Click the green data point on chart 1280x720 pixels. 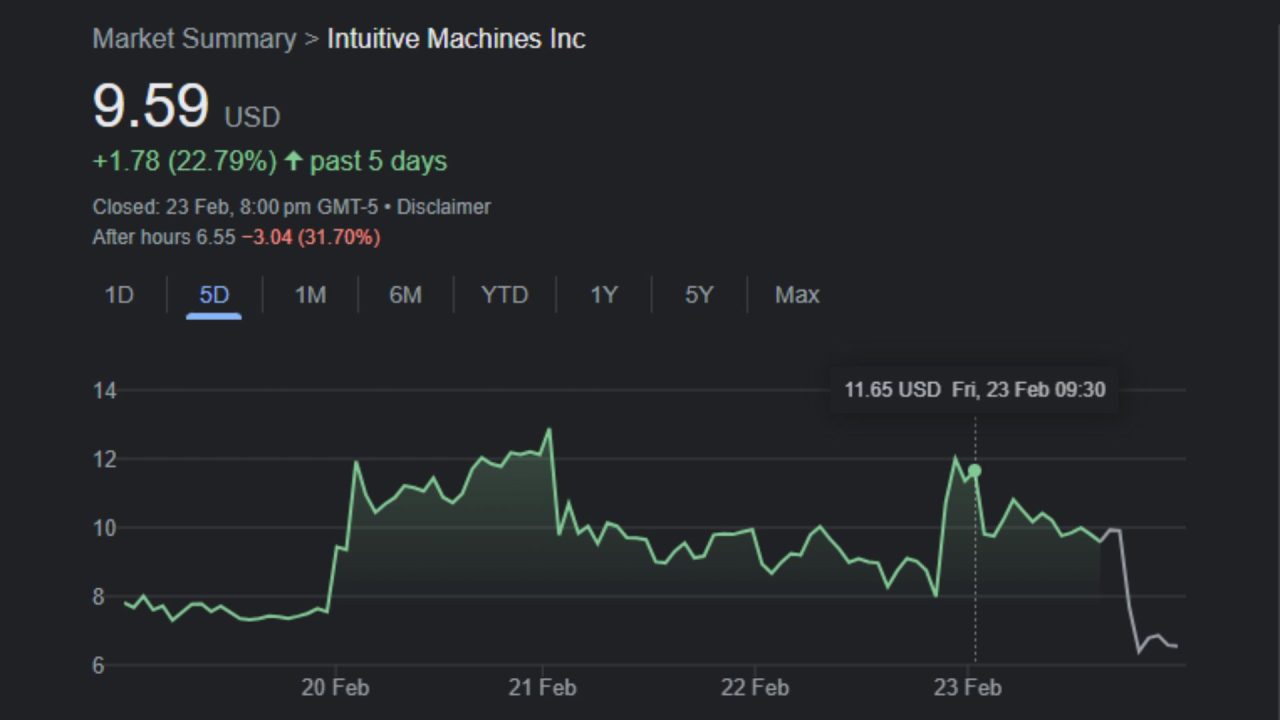coord(974,471)
